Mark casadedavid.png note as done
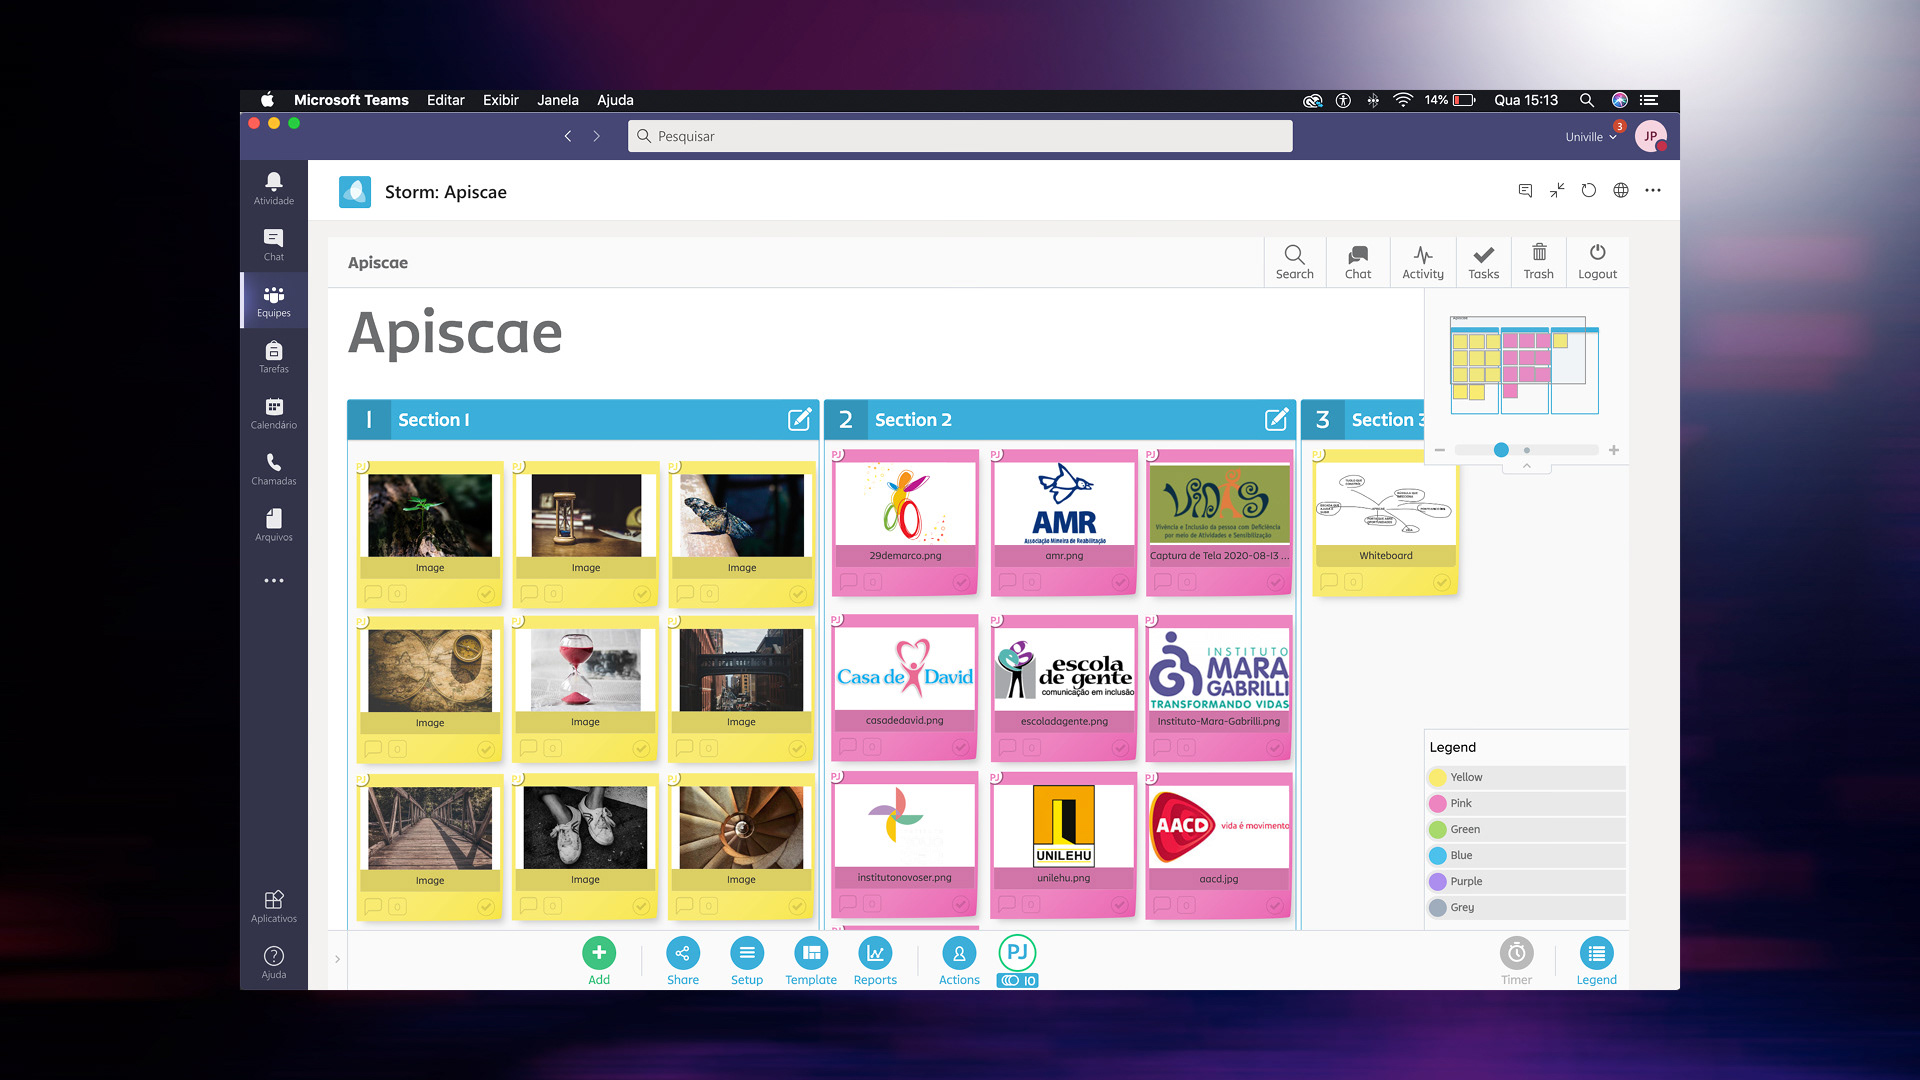 coord(960,747)
